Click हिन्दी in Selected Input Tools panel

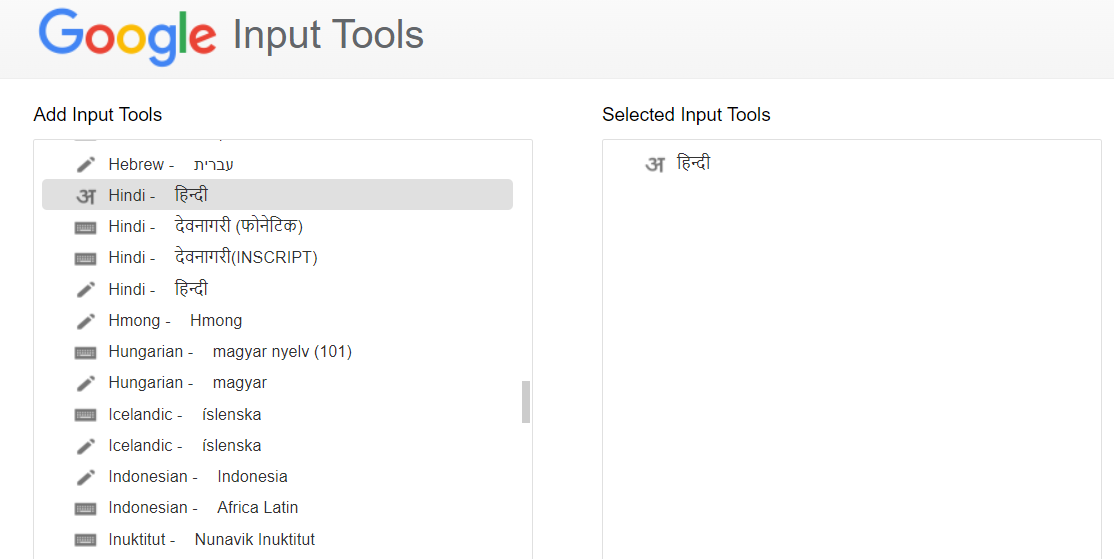[x=693, y=163]
